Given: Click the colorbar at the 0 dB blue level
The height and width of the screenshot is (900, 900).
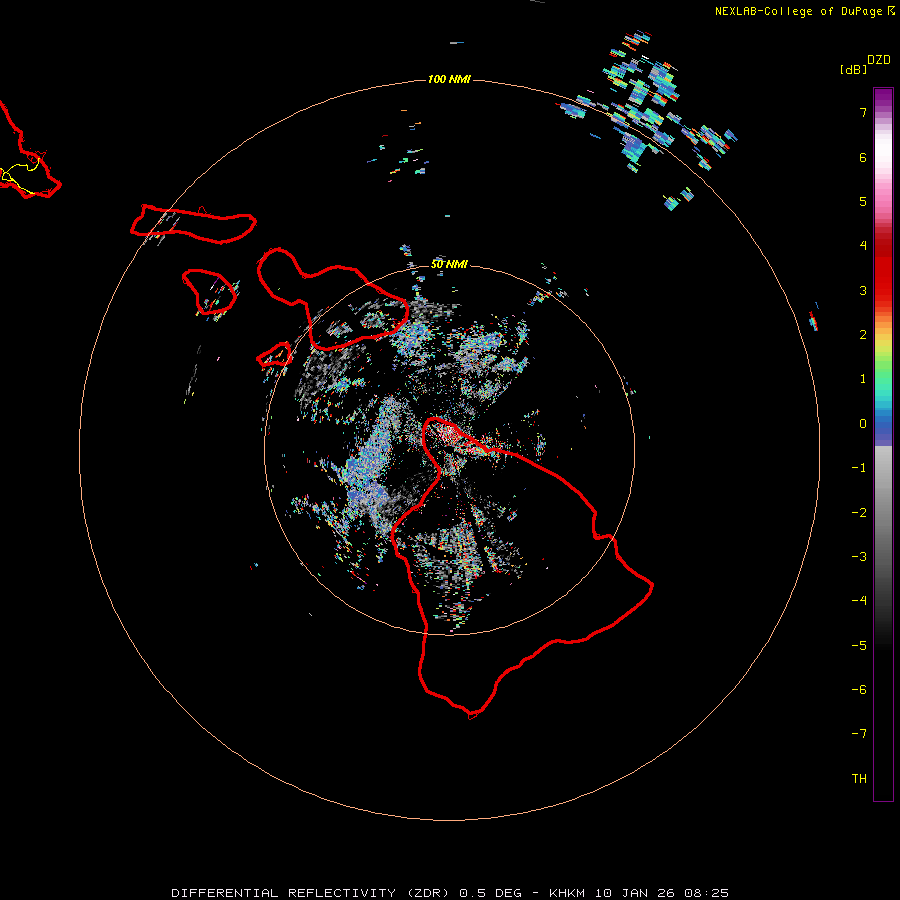Looking at the screenshot, I should click(883, 424).
